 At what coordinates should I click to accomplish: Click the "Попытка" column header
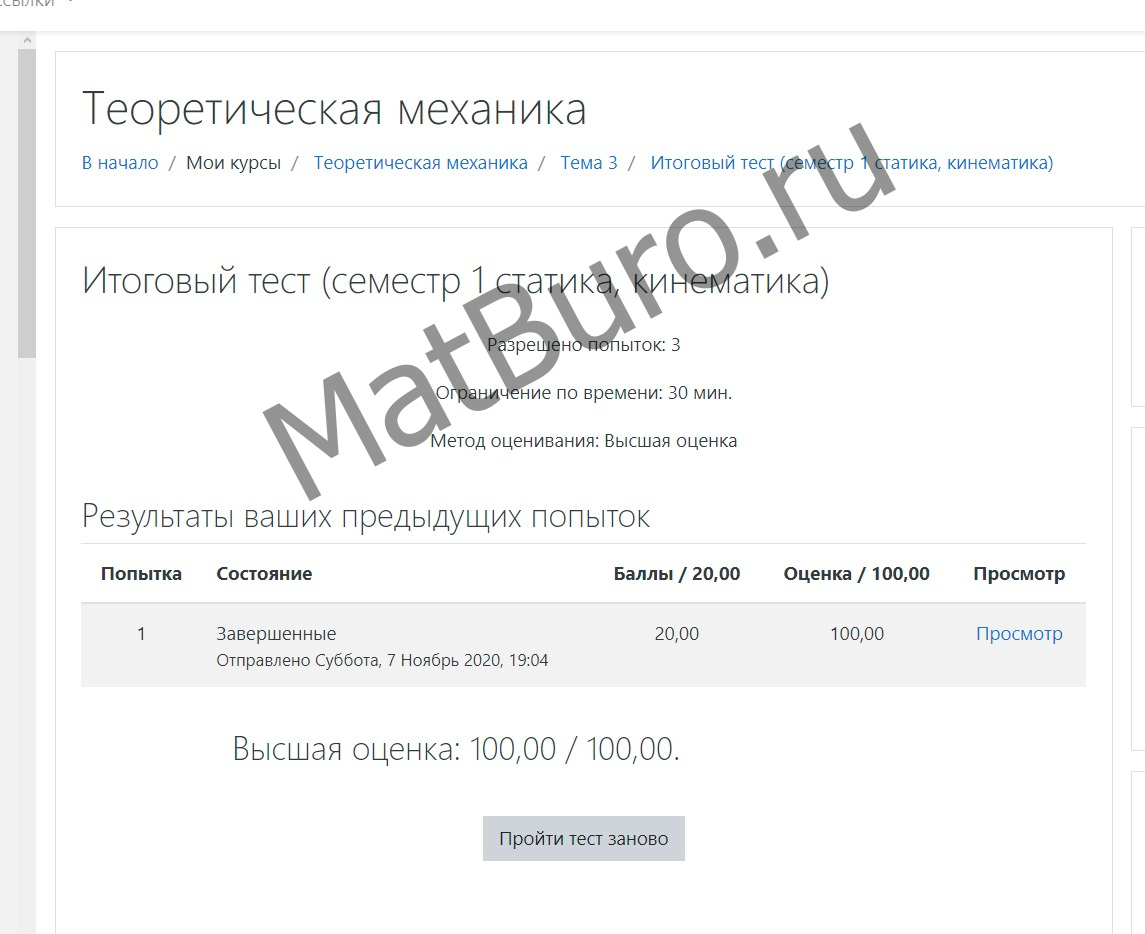[x=141, y=574]
